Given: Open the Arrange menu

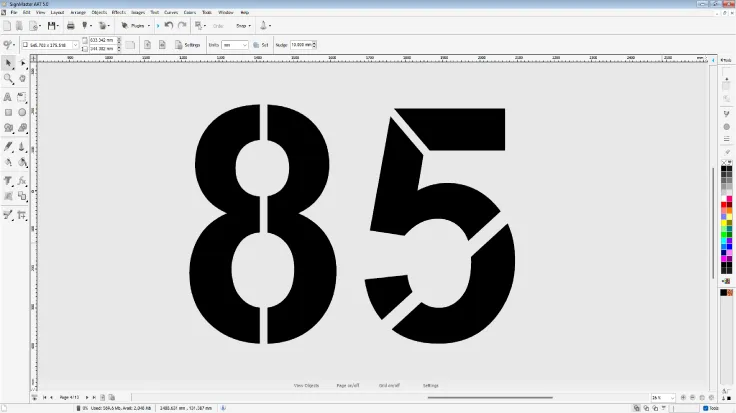Looking at the screenshot, I should click(x=78, y=13).
